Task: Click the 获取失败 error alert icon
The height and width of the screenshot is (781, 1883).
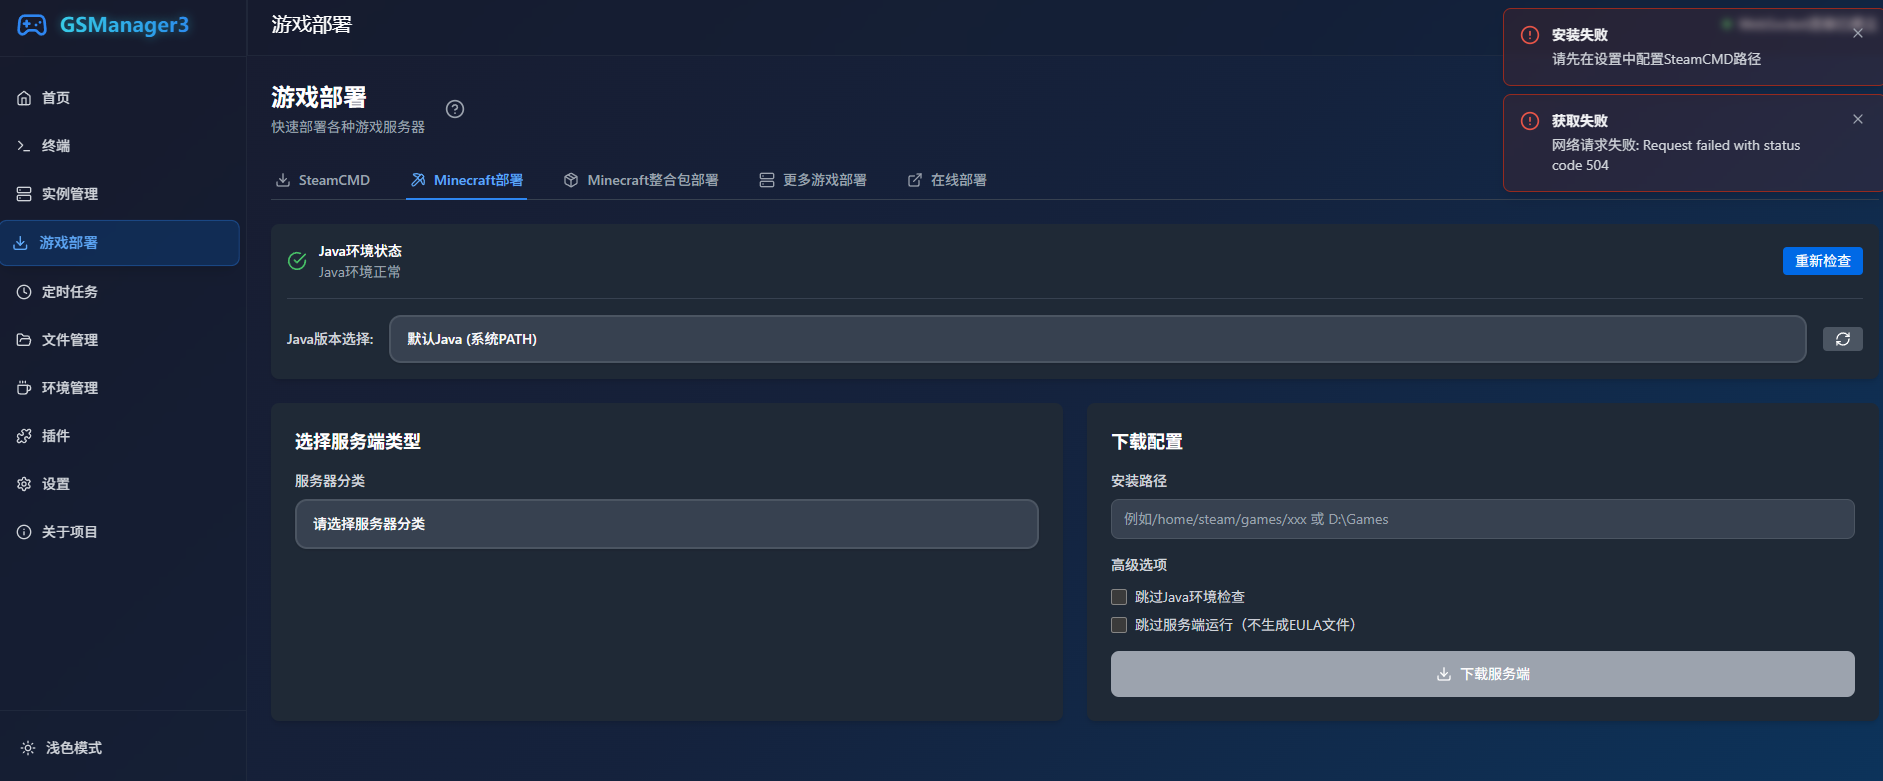Action: [x=1530, y=121]
